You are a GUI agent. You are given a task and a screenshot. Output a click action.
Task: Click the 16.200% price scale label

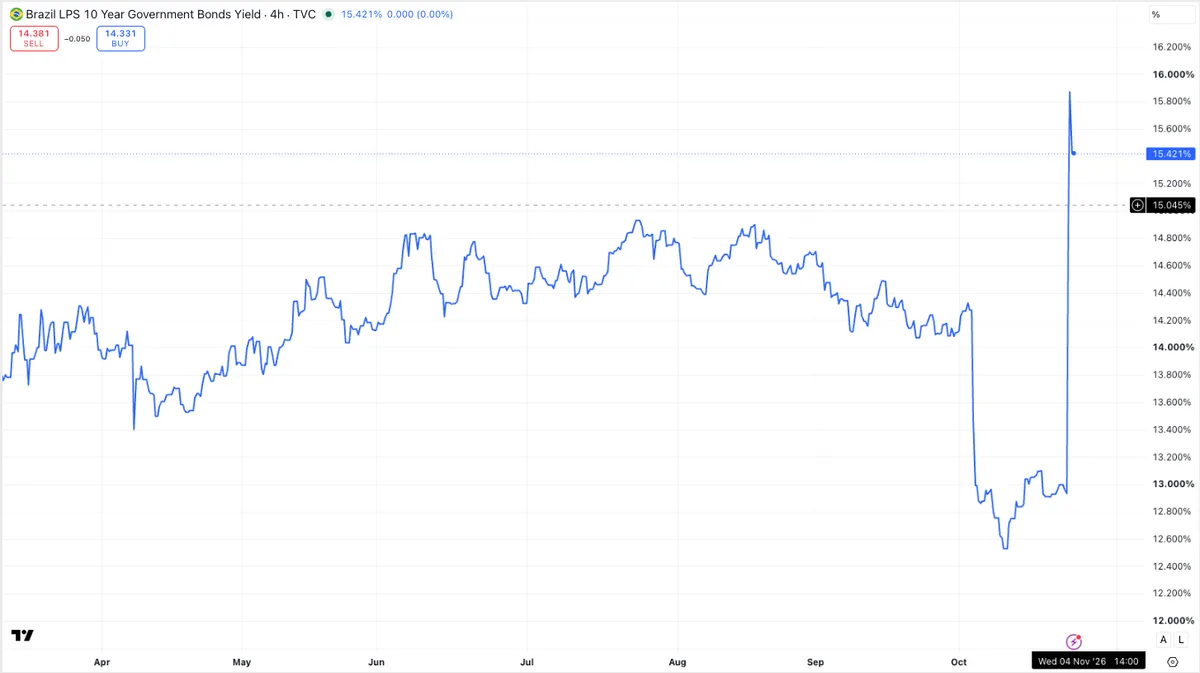click(x=1171, y=47)
